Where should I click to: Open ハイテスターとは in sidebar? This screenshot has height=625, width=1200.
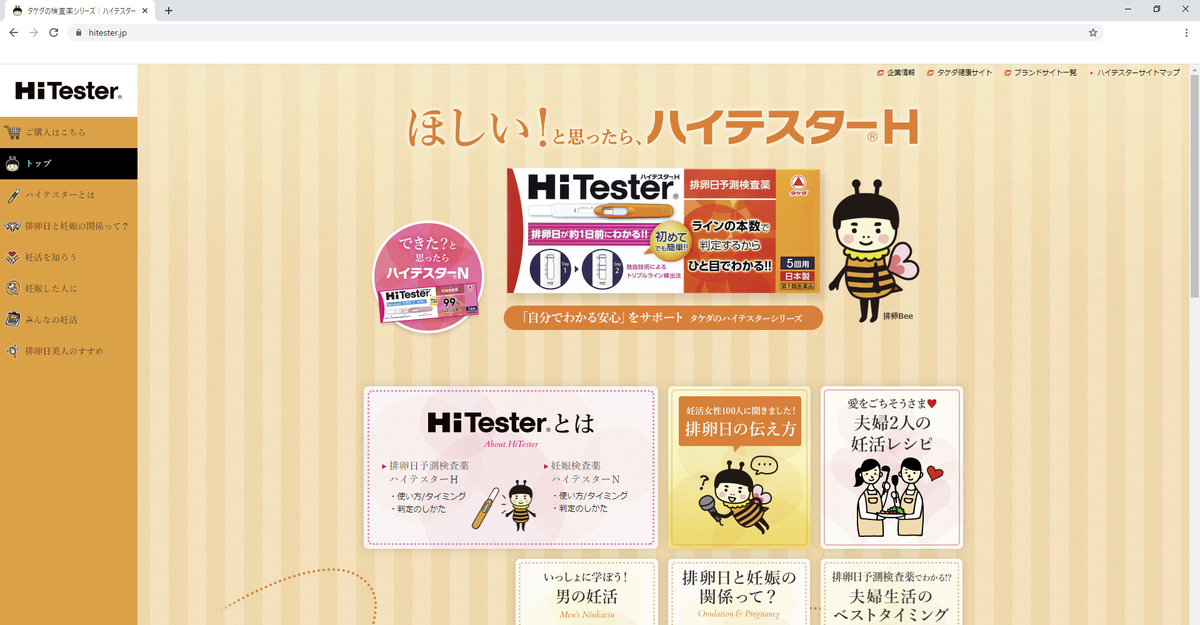(x=69, y=194)
